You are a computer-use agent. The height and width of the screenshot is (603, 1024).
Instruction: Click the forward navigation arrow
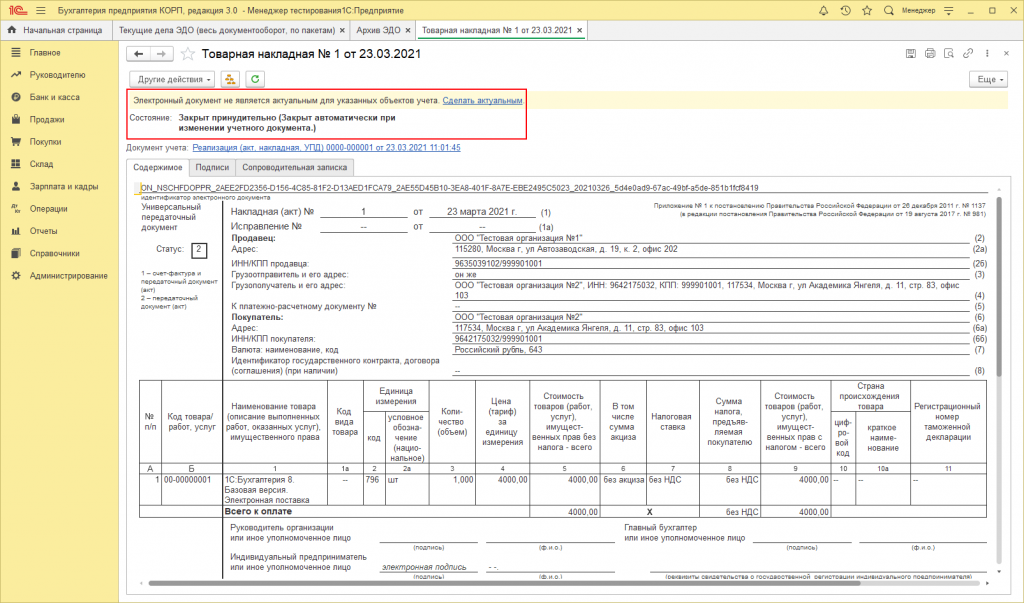162,54
